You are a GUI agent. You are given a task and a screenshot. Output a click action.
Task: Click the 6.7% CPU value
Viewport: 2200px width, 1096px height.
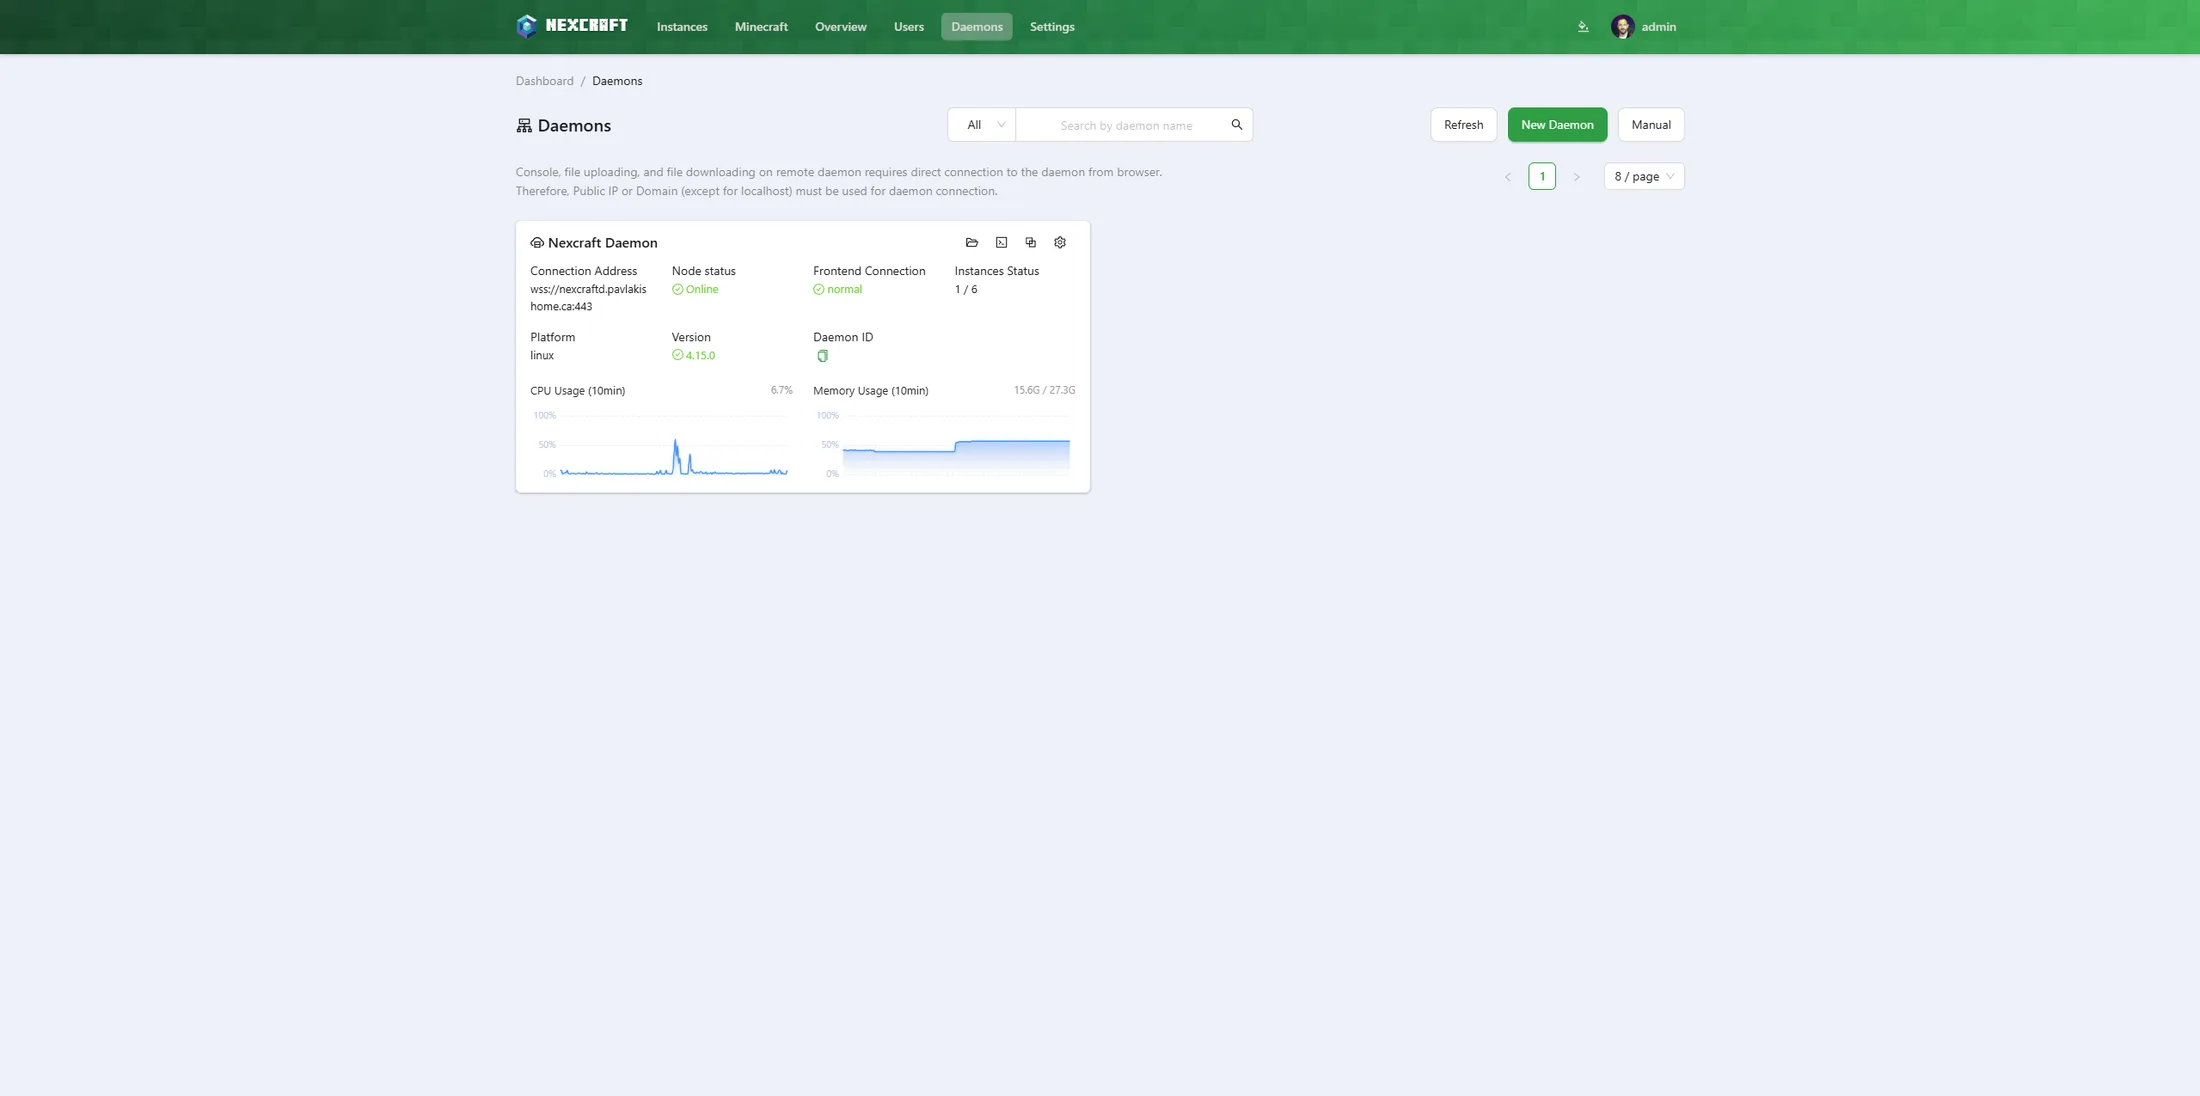(x=781, y=390)
